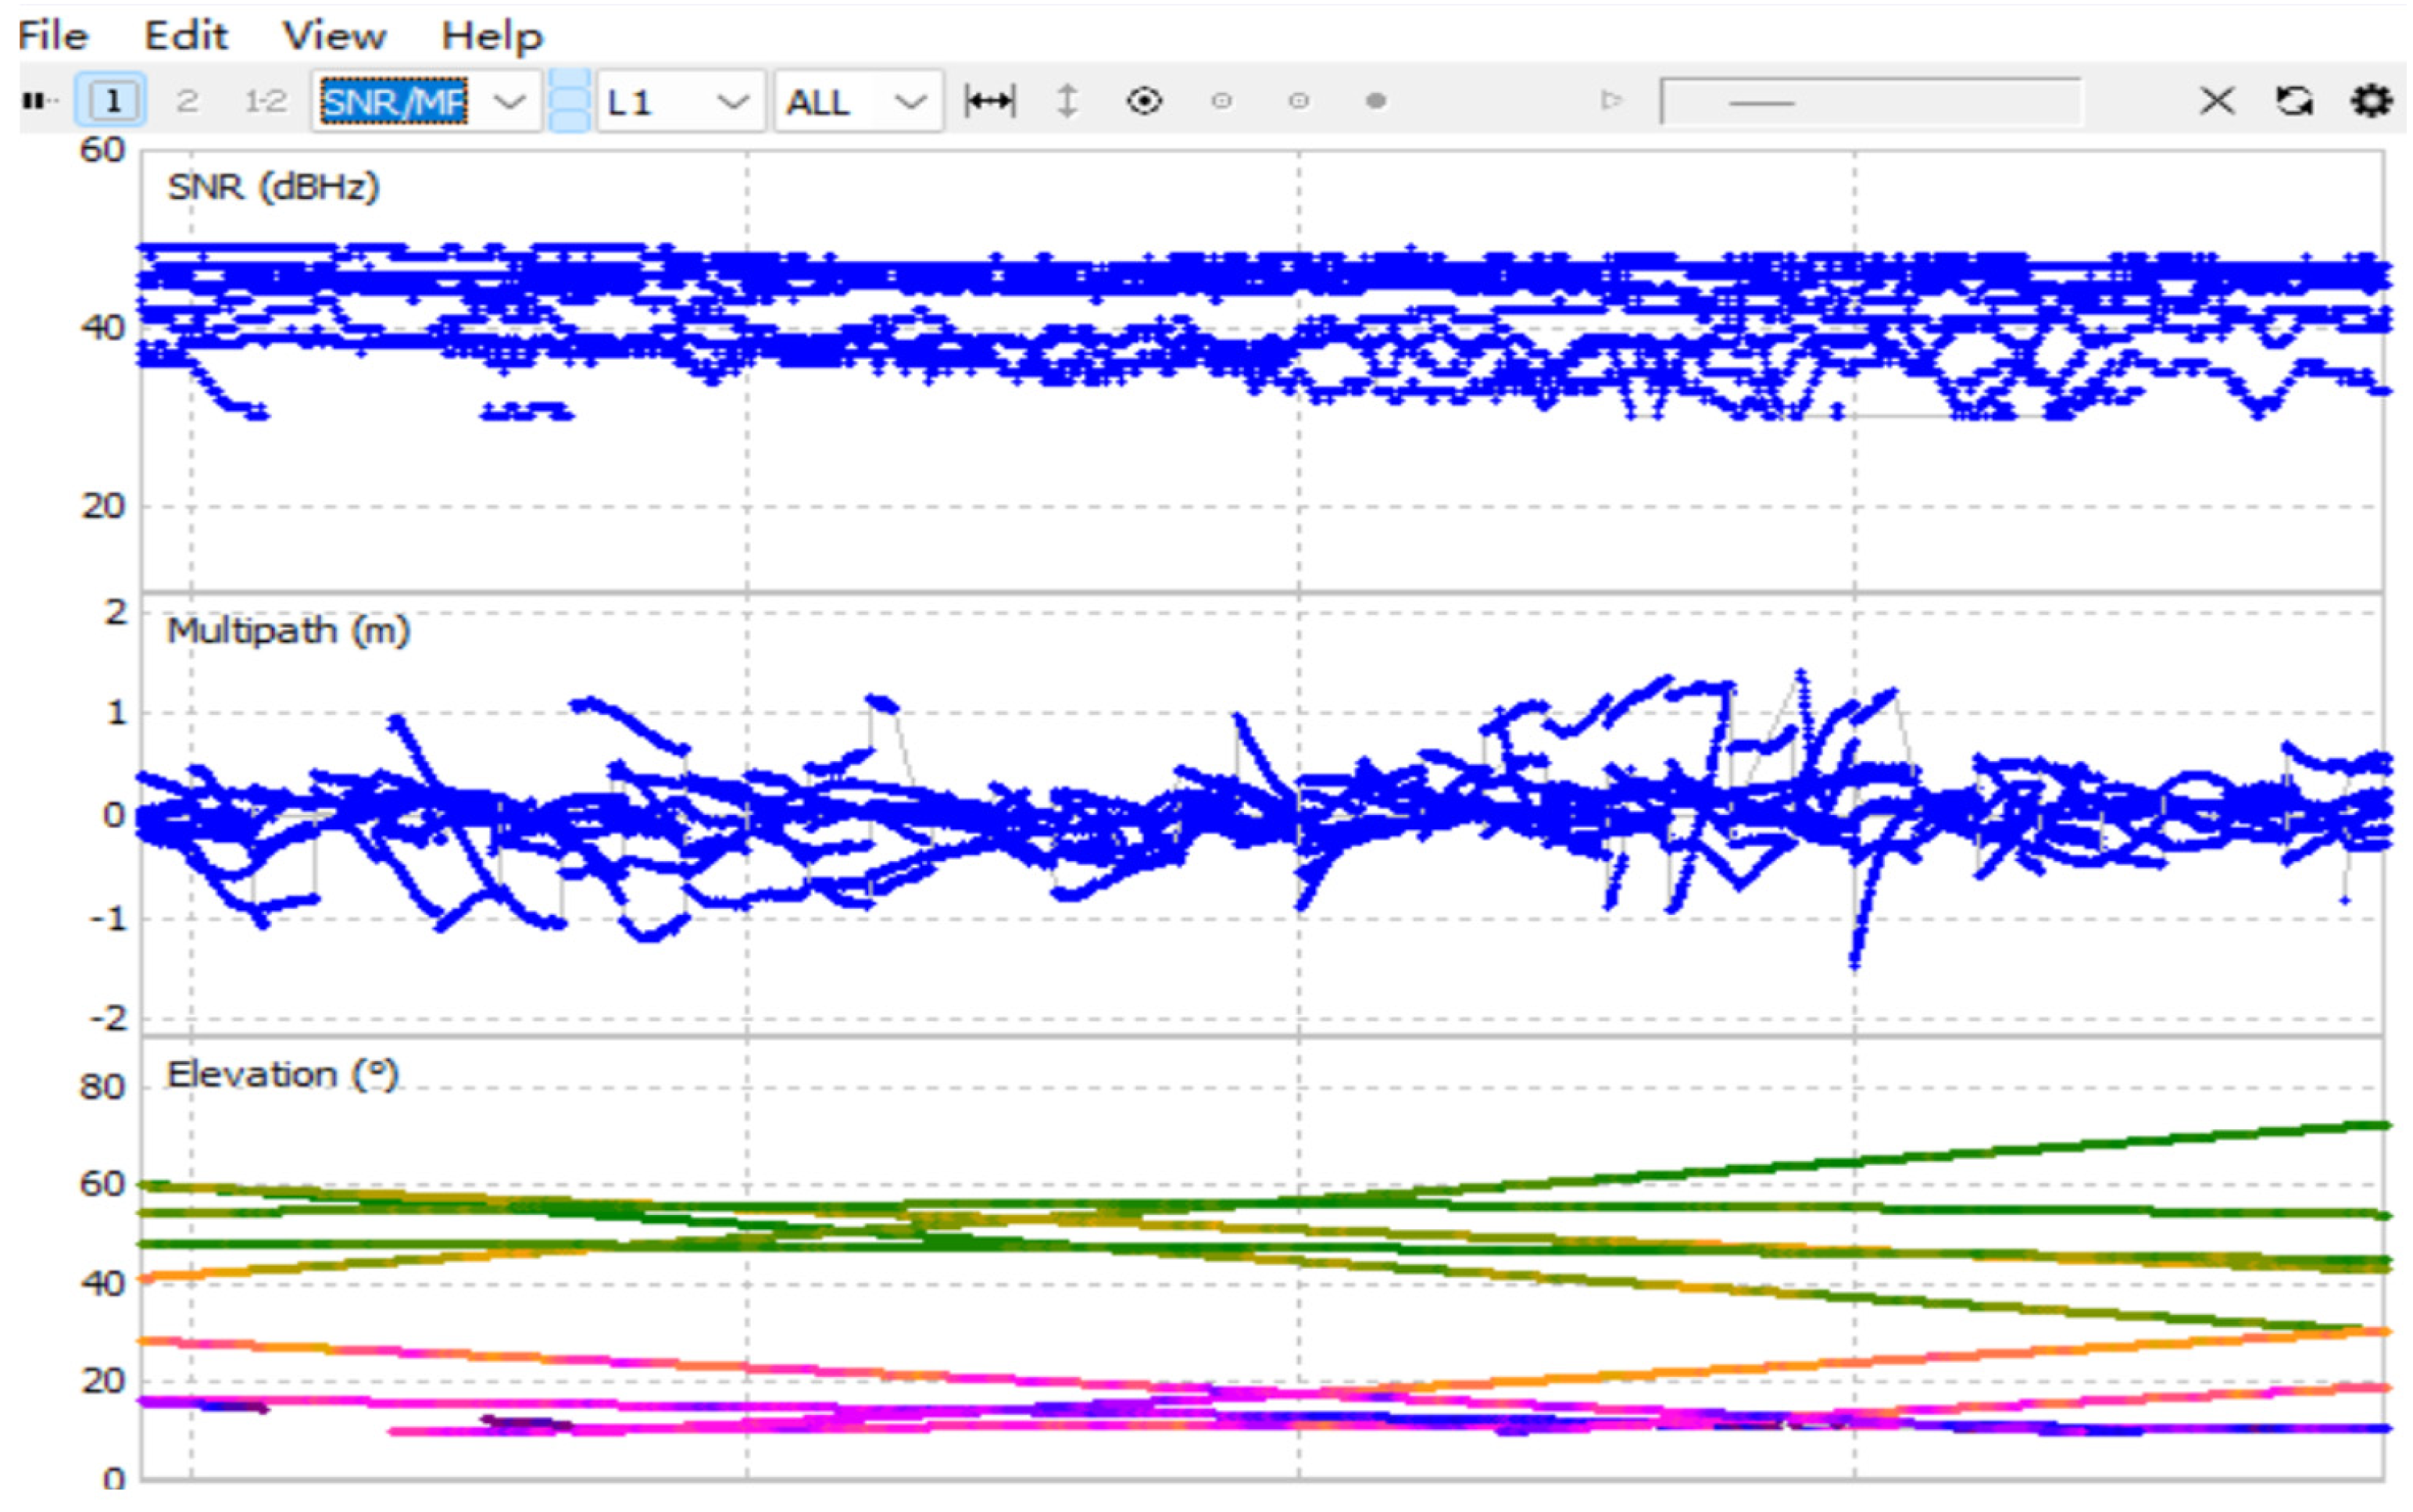Click the show track point target icon
The image size is (2413, 1512).
pyautogui.click(x=1144, y=101)
